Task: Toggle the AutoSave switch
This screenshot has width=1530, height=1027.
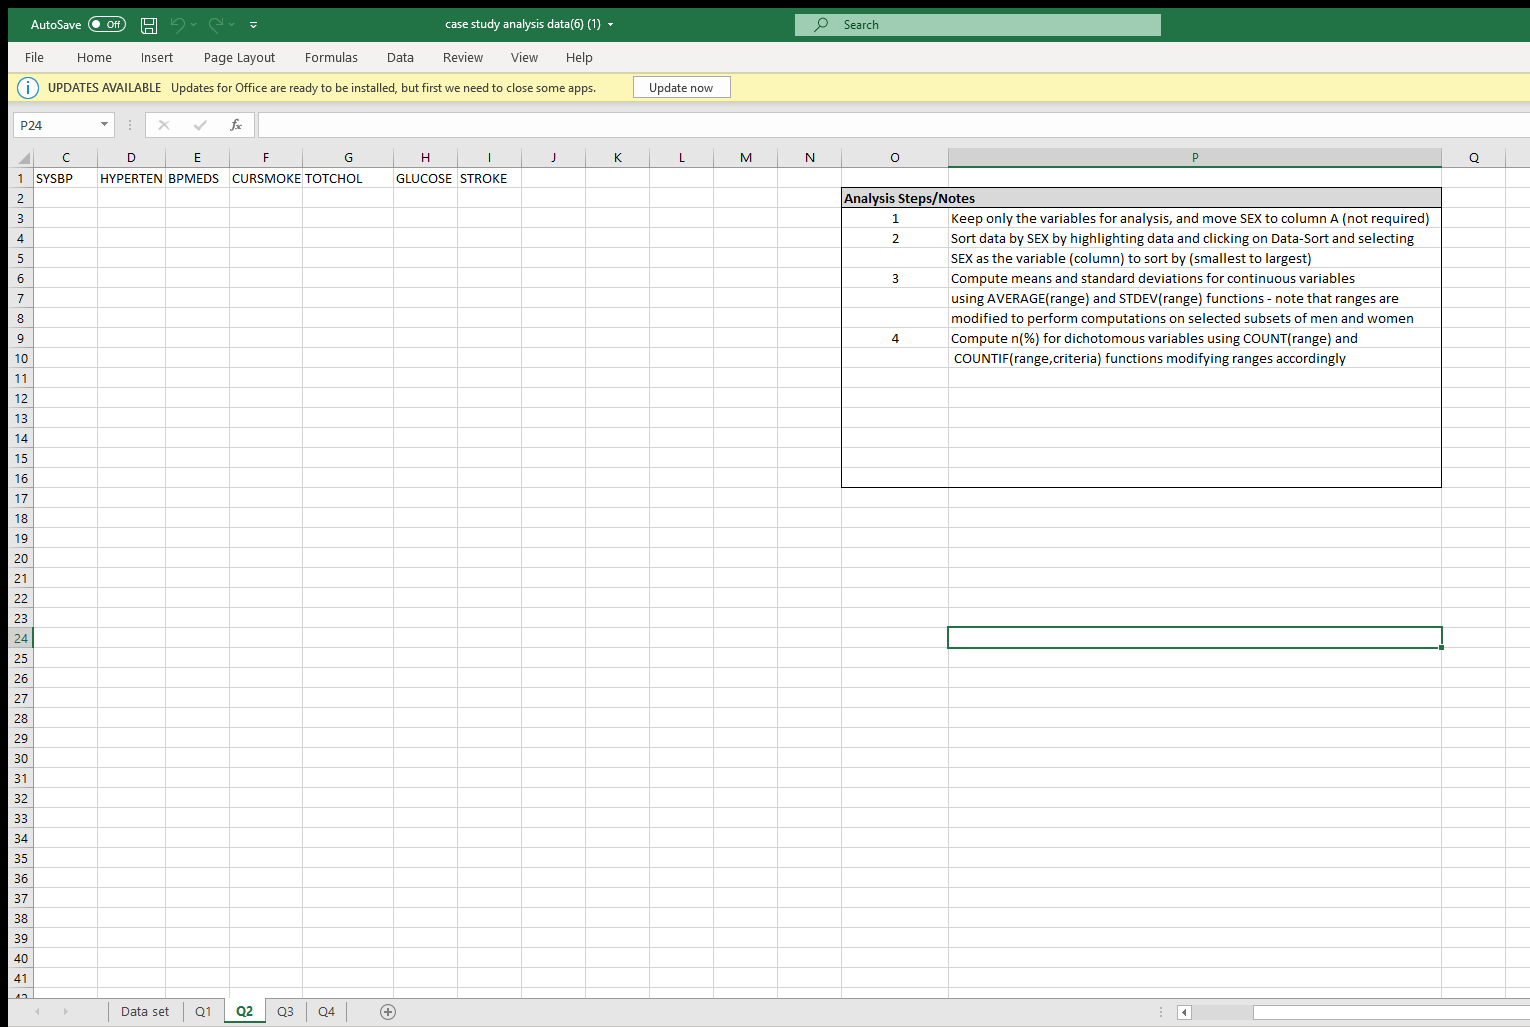Action: 107,24
